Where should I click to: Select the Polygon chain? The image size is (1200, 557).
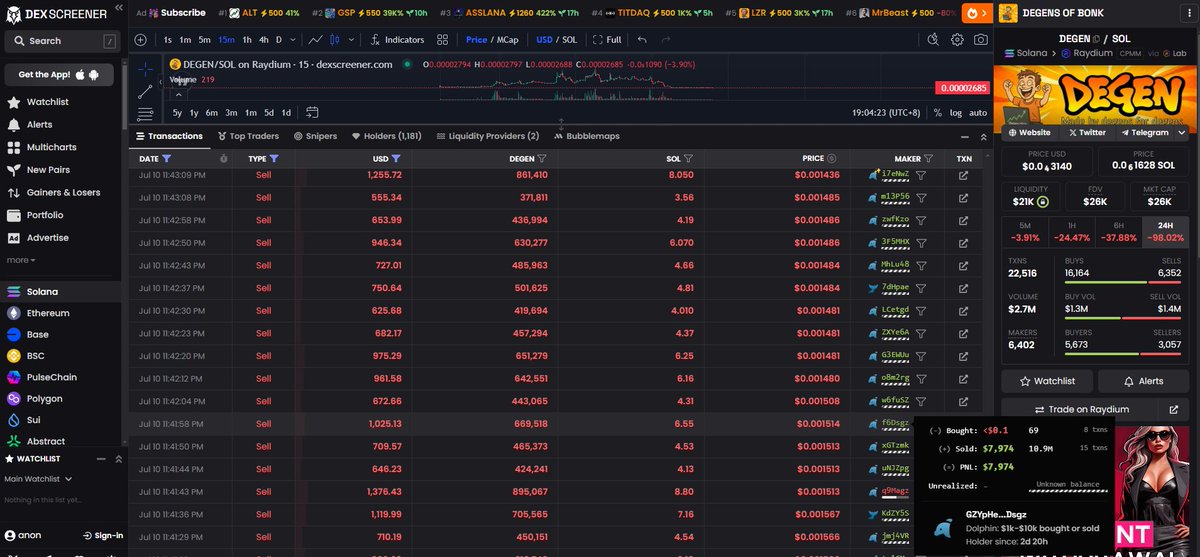click(x=61, y=399)
